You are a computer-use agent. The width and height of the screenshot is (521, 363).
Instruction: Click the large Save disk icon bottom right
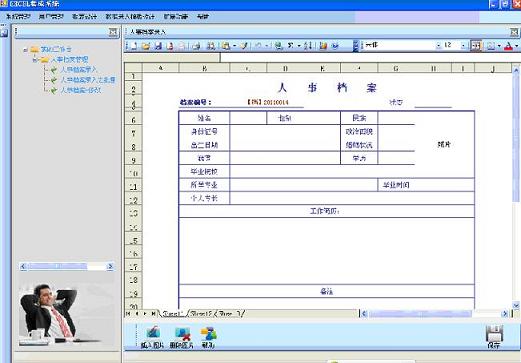pos(494,336)
